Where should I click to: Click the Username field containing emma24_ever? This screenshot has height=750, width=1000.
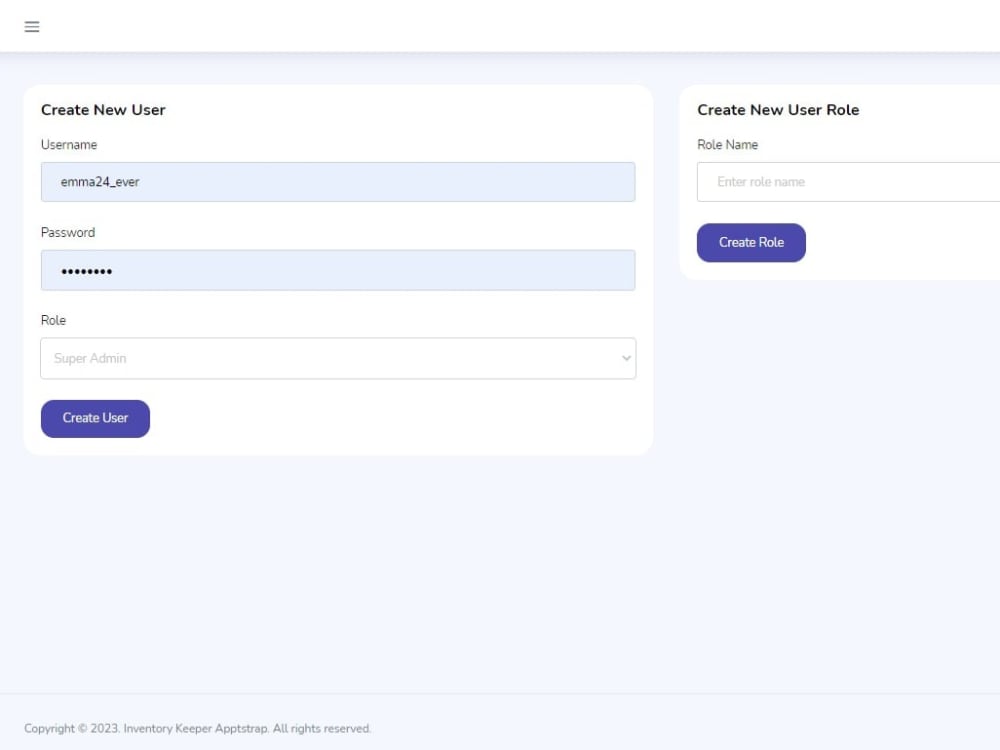[337, 182]
